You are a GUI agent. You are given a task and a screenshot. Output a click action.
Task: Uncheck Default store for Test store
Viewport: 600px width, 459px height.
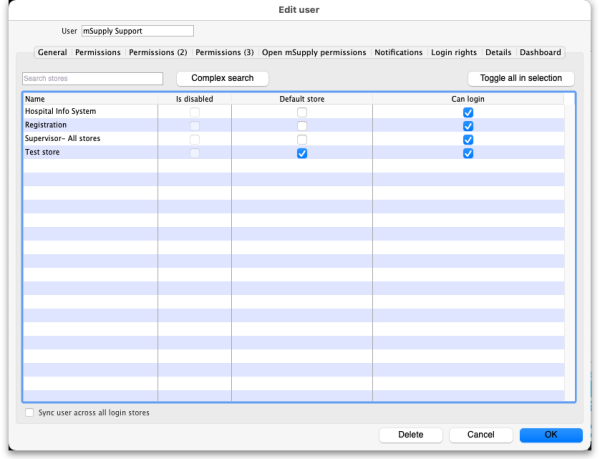302,153
